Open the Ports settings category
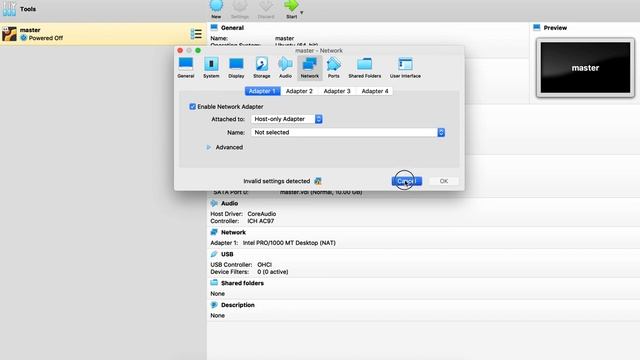640x360 pixels. (333, 68)
